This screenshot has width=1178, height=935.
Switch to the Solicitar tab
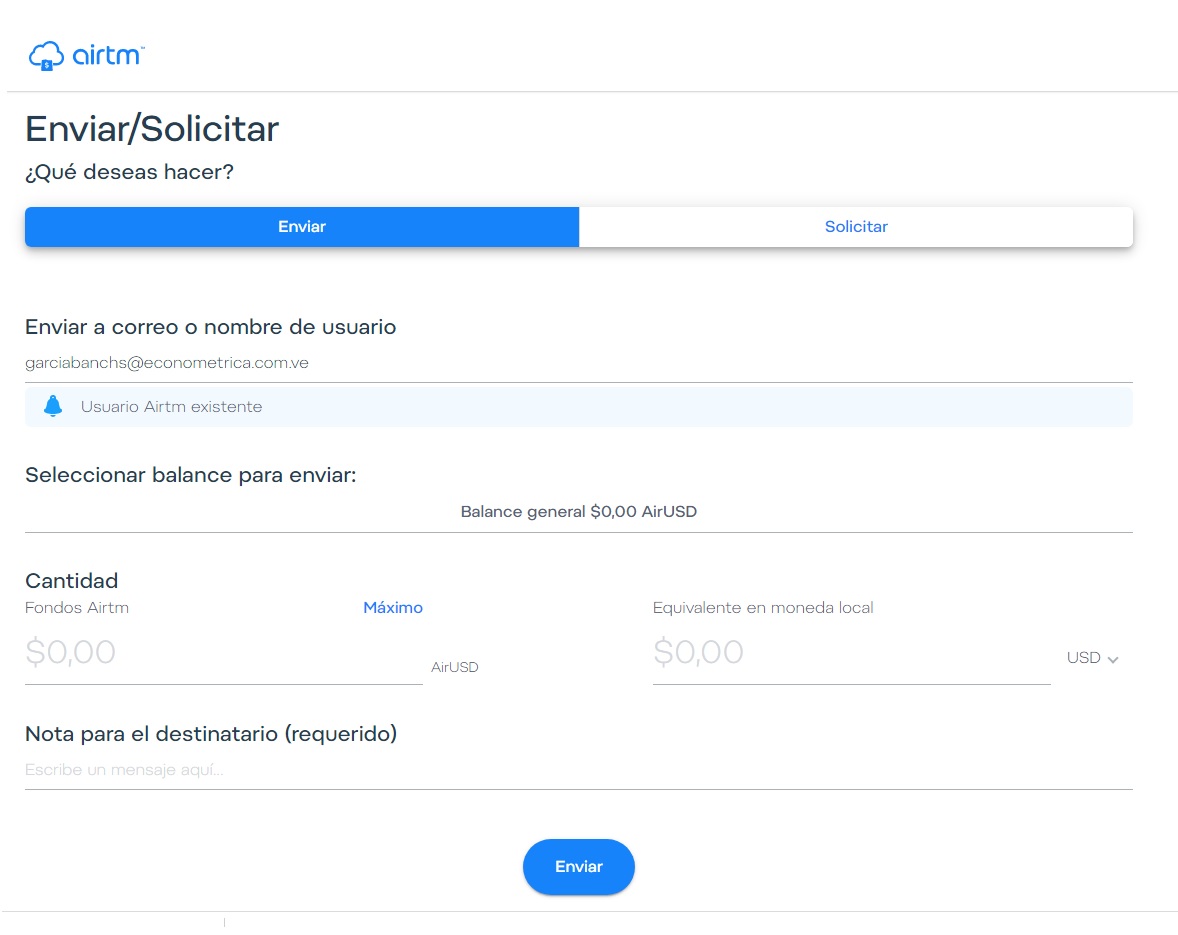[856, 227]
